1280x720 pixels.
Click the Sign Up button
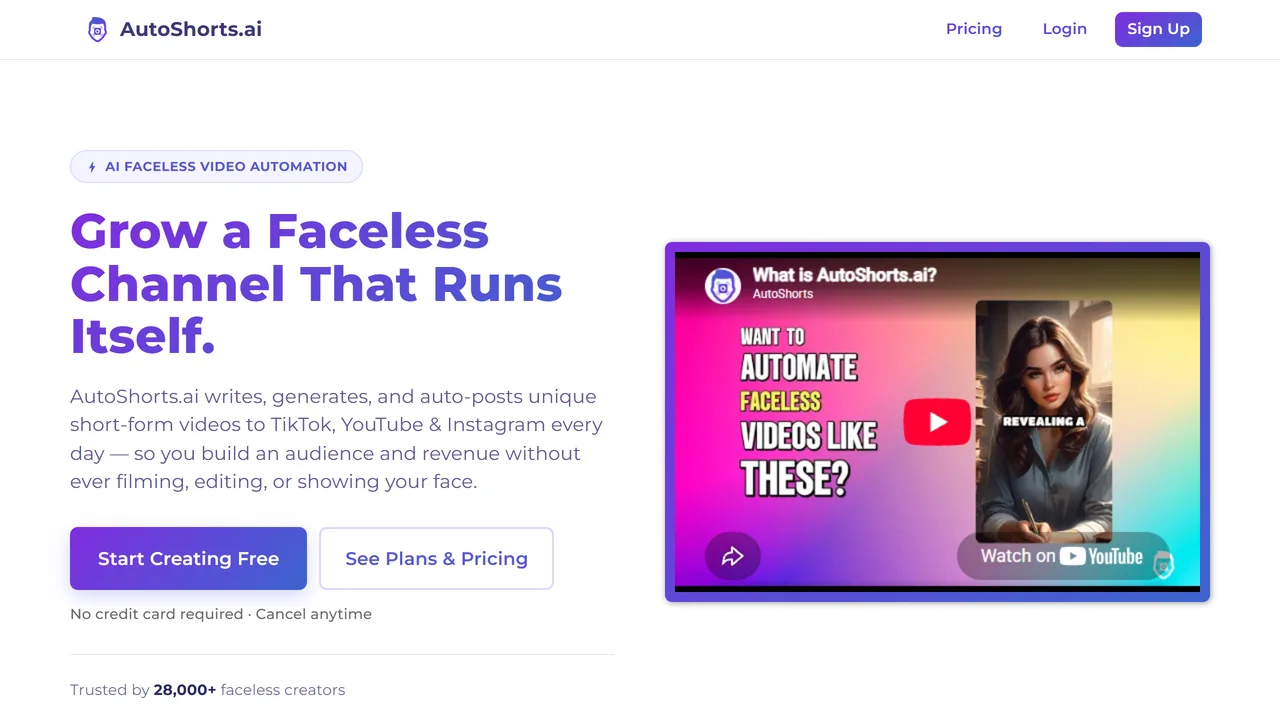click(x=1158, y=29)
